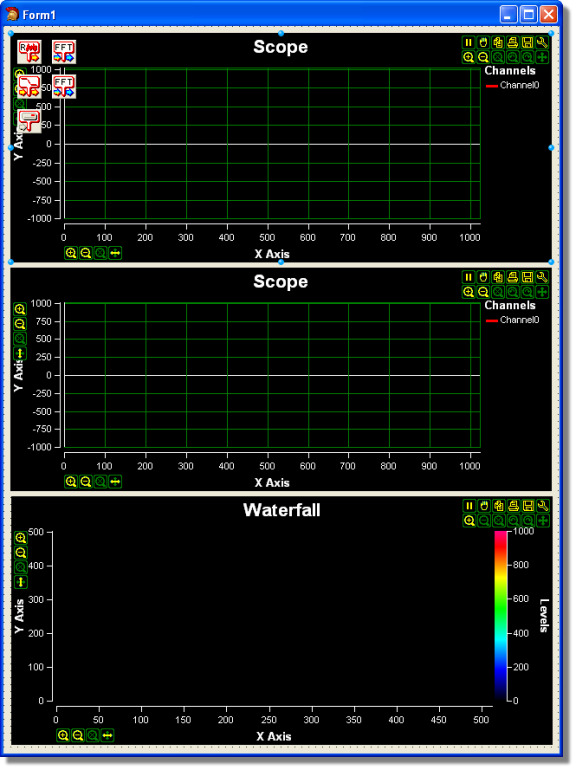The width and height of the screenshot is (576, 771).
Task: Zoom out X axis of middle Scope
Action: click(86, 482)
